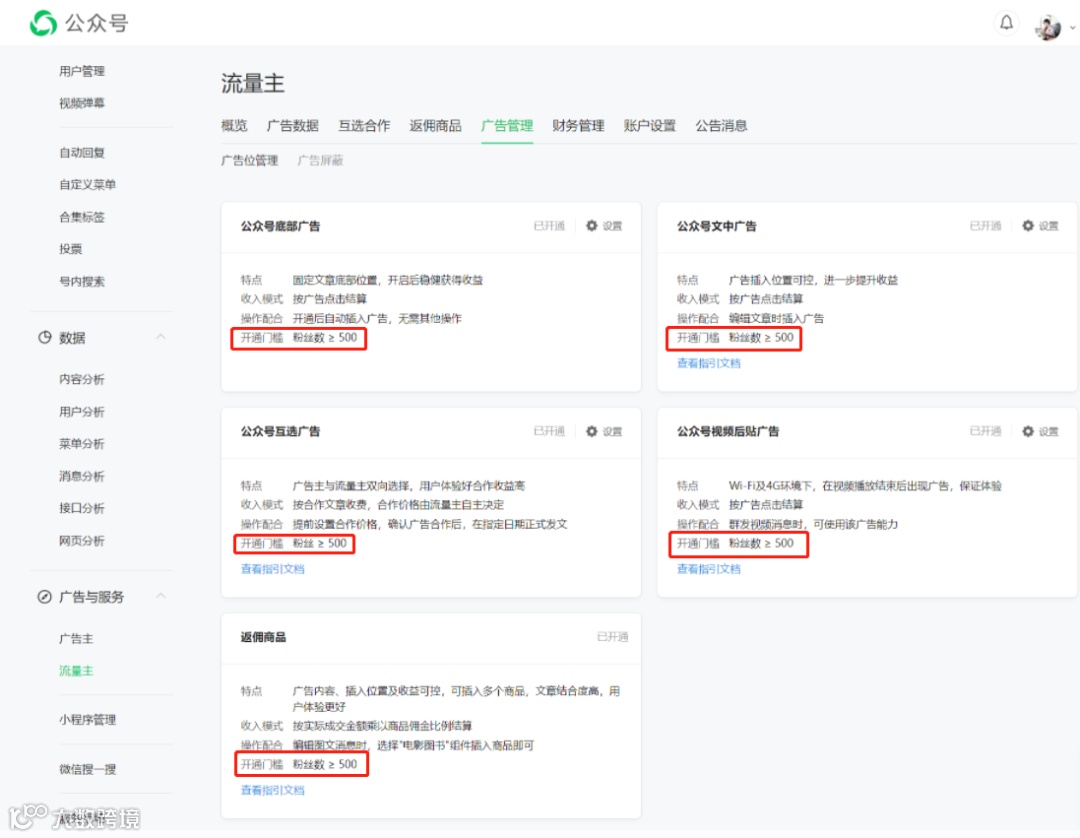This screenshot has width=1080, height=838.
Task: Open 内容分析 under 数据
Action: [82, 379]
